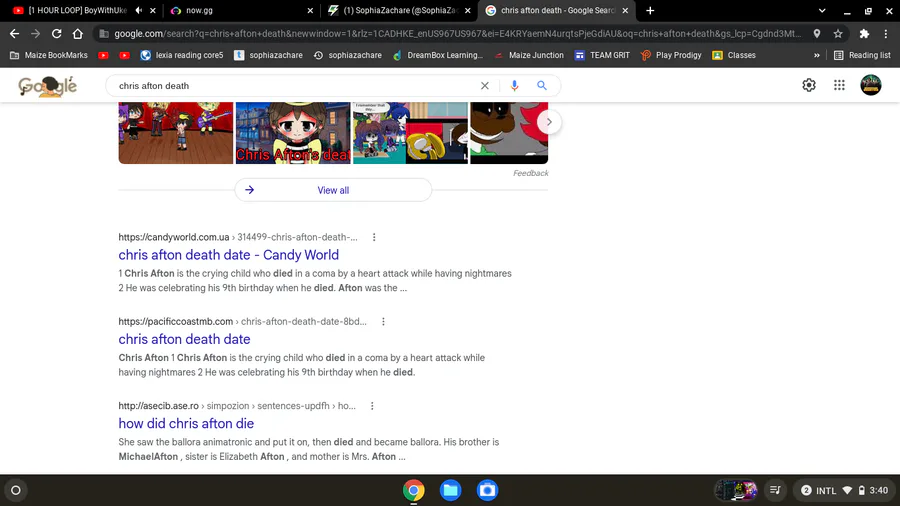This screenshot has height=506, width=900.
Task: Click View all images button
Action: [x=333, y=190]
